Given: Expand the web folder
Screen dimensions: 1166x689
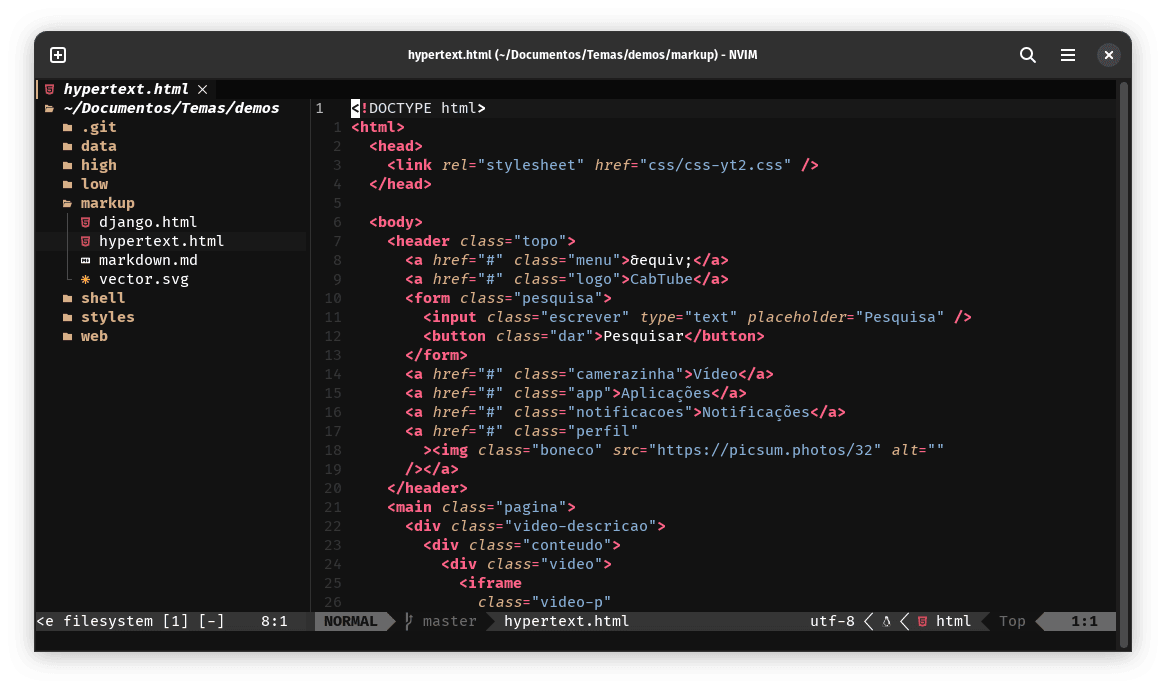Looking at the screenshot, I should pyautogui.click(x=94, y=336).
